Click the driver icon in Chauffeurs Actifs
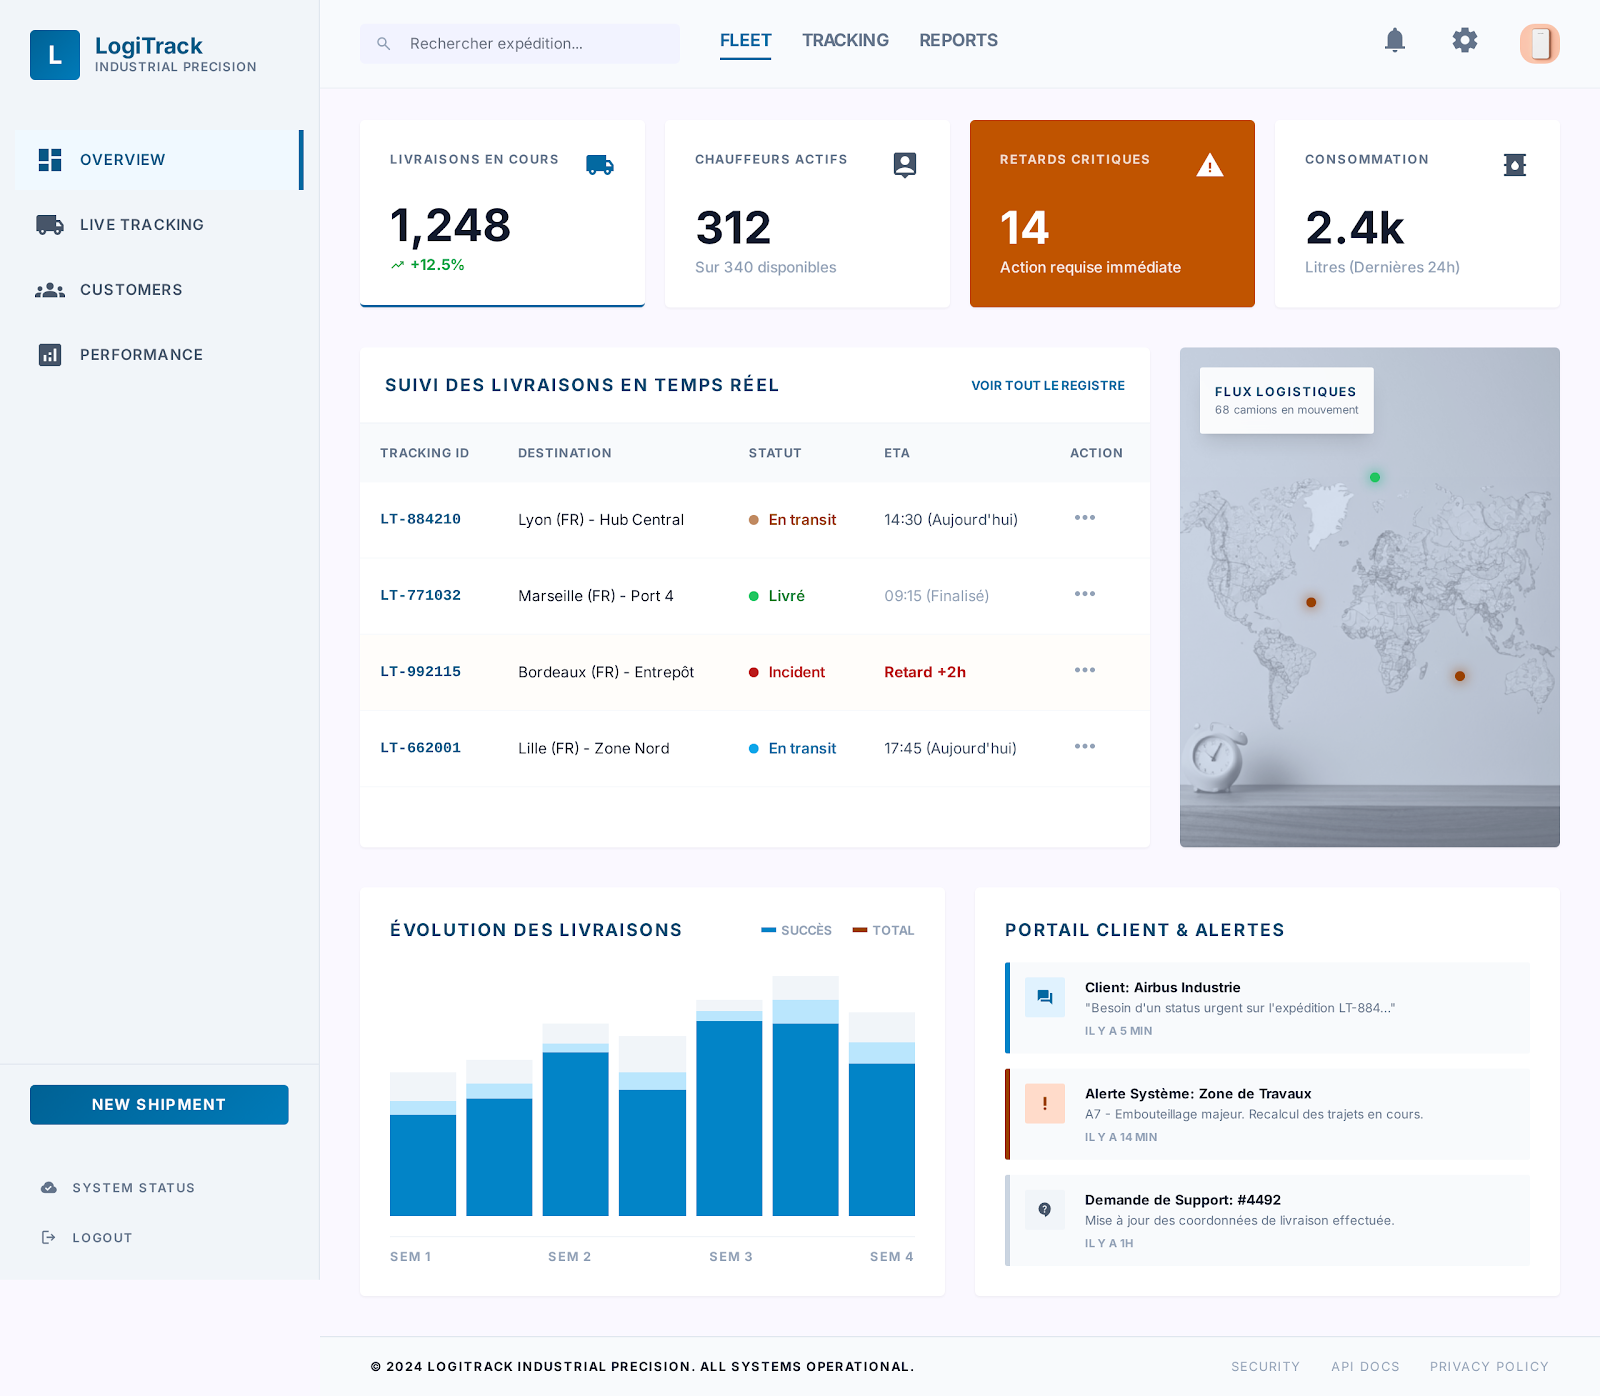Image resolution: width=1600 pixels, height=1396 pixels. coord(904,165)
